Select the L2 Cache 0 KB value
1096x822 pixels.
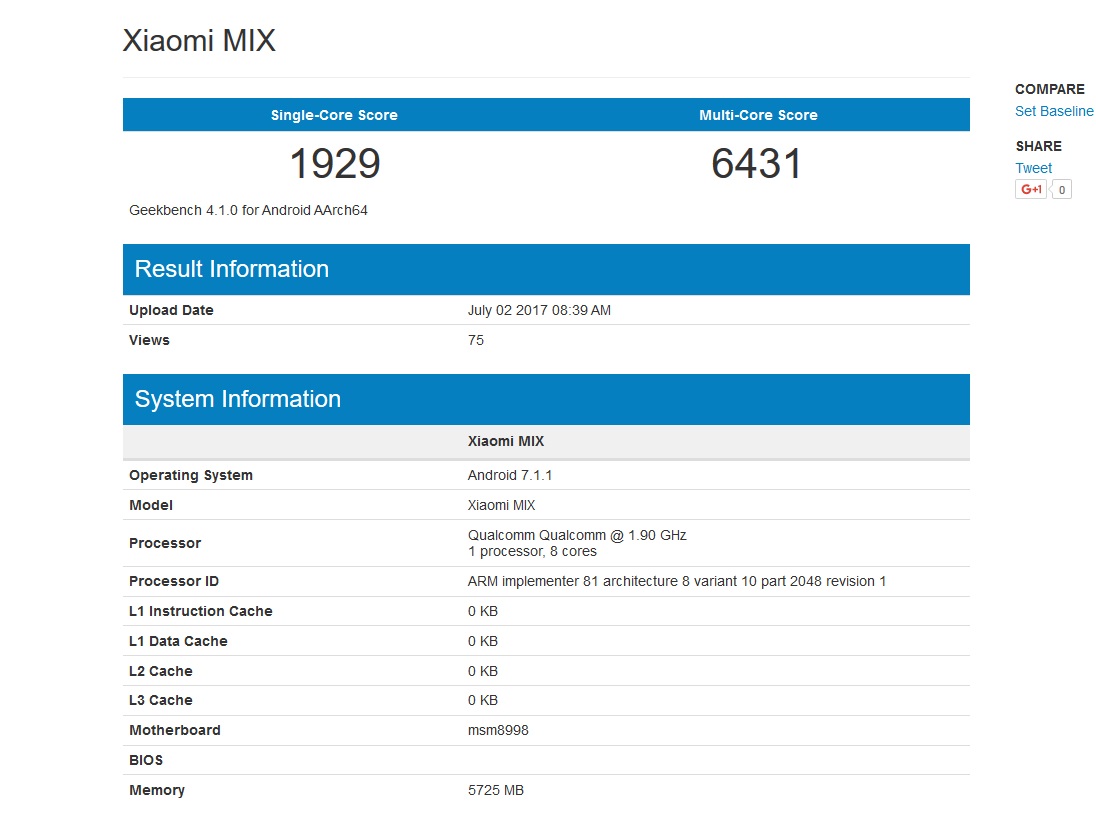(x=483, y=672)
